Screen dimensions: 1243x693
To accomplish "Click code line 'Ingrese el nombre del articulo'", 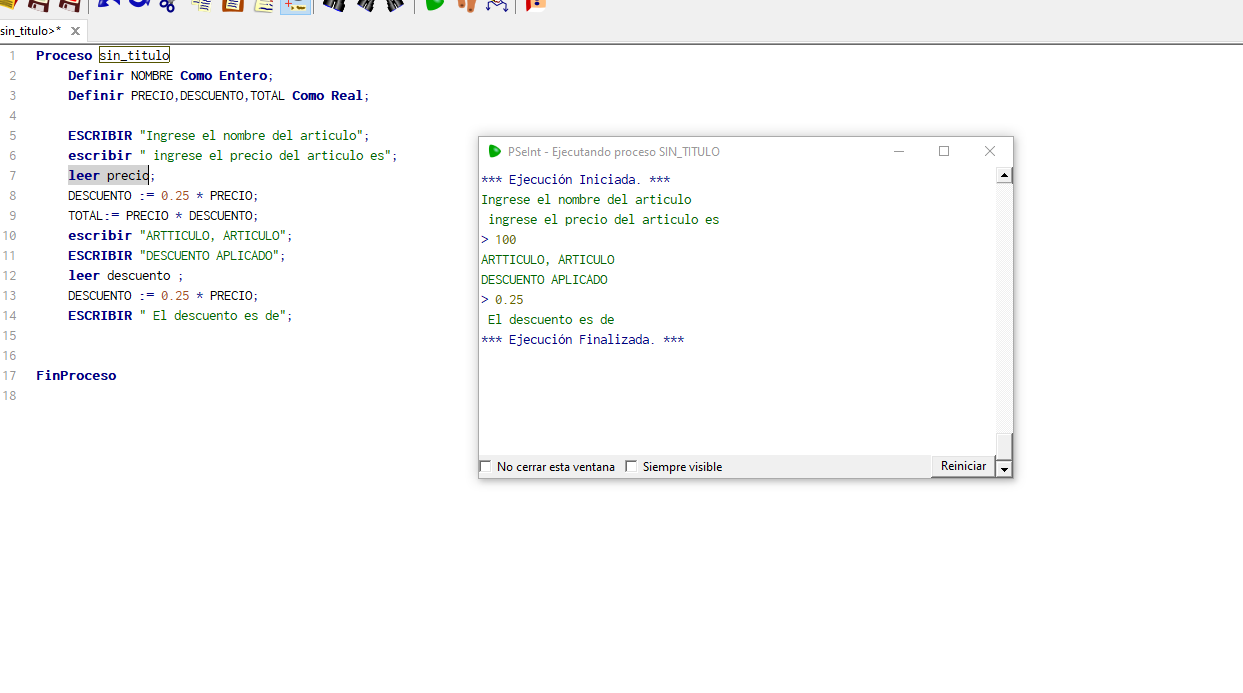I will 219,136.
